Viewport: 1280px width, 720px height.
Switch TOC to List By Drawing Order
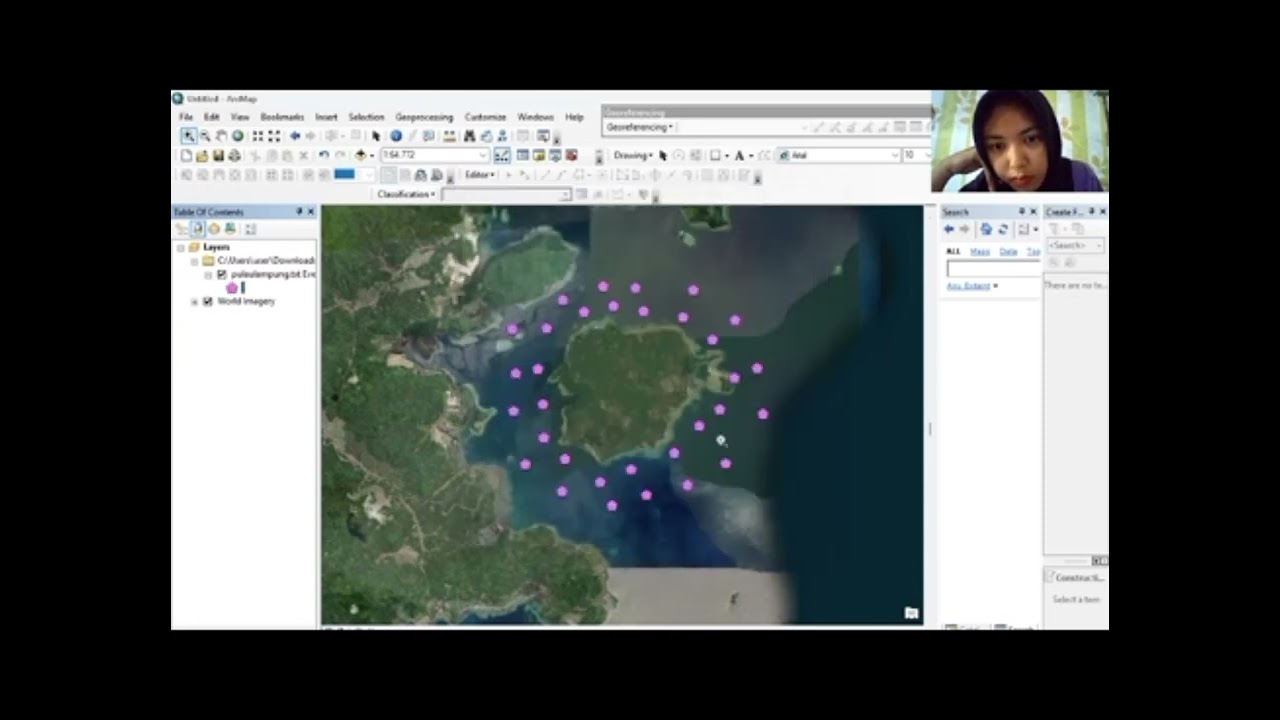point(182,229)
